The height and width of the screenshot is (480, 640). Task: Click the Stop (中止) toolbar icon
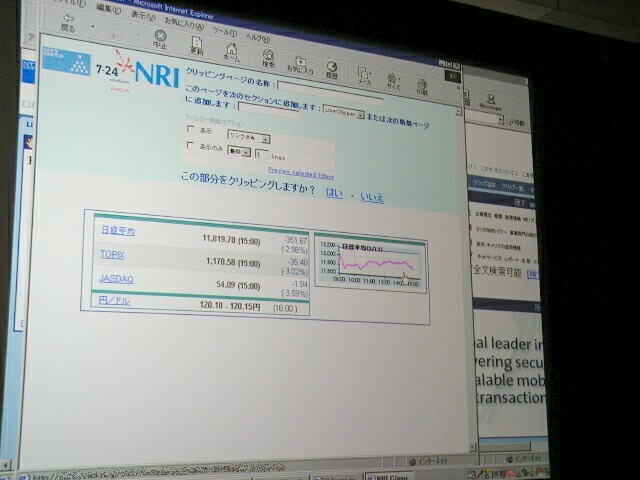(x=160, y=37)
